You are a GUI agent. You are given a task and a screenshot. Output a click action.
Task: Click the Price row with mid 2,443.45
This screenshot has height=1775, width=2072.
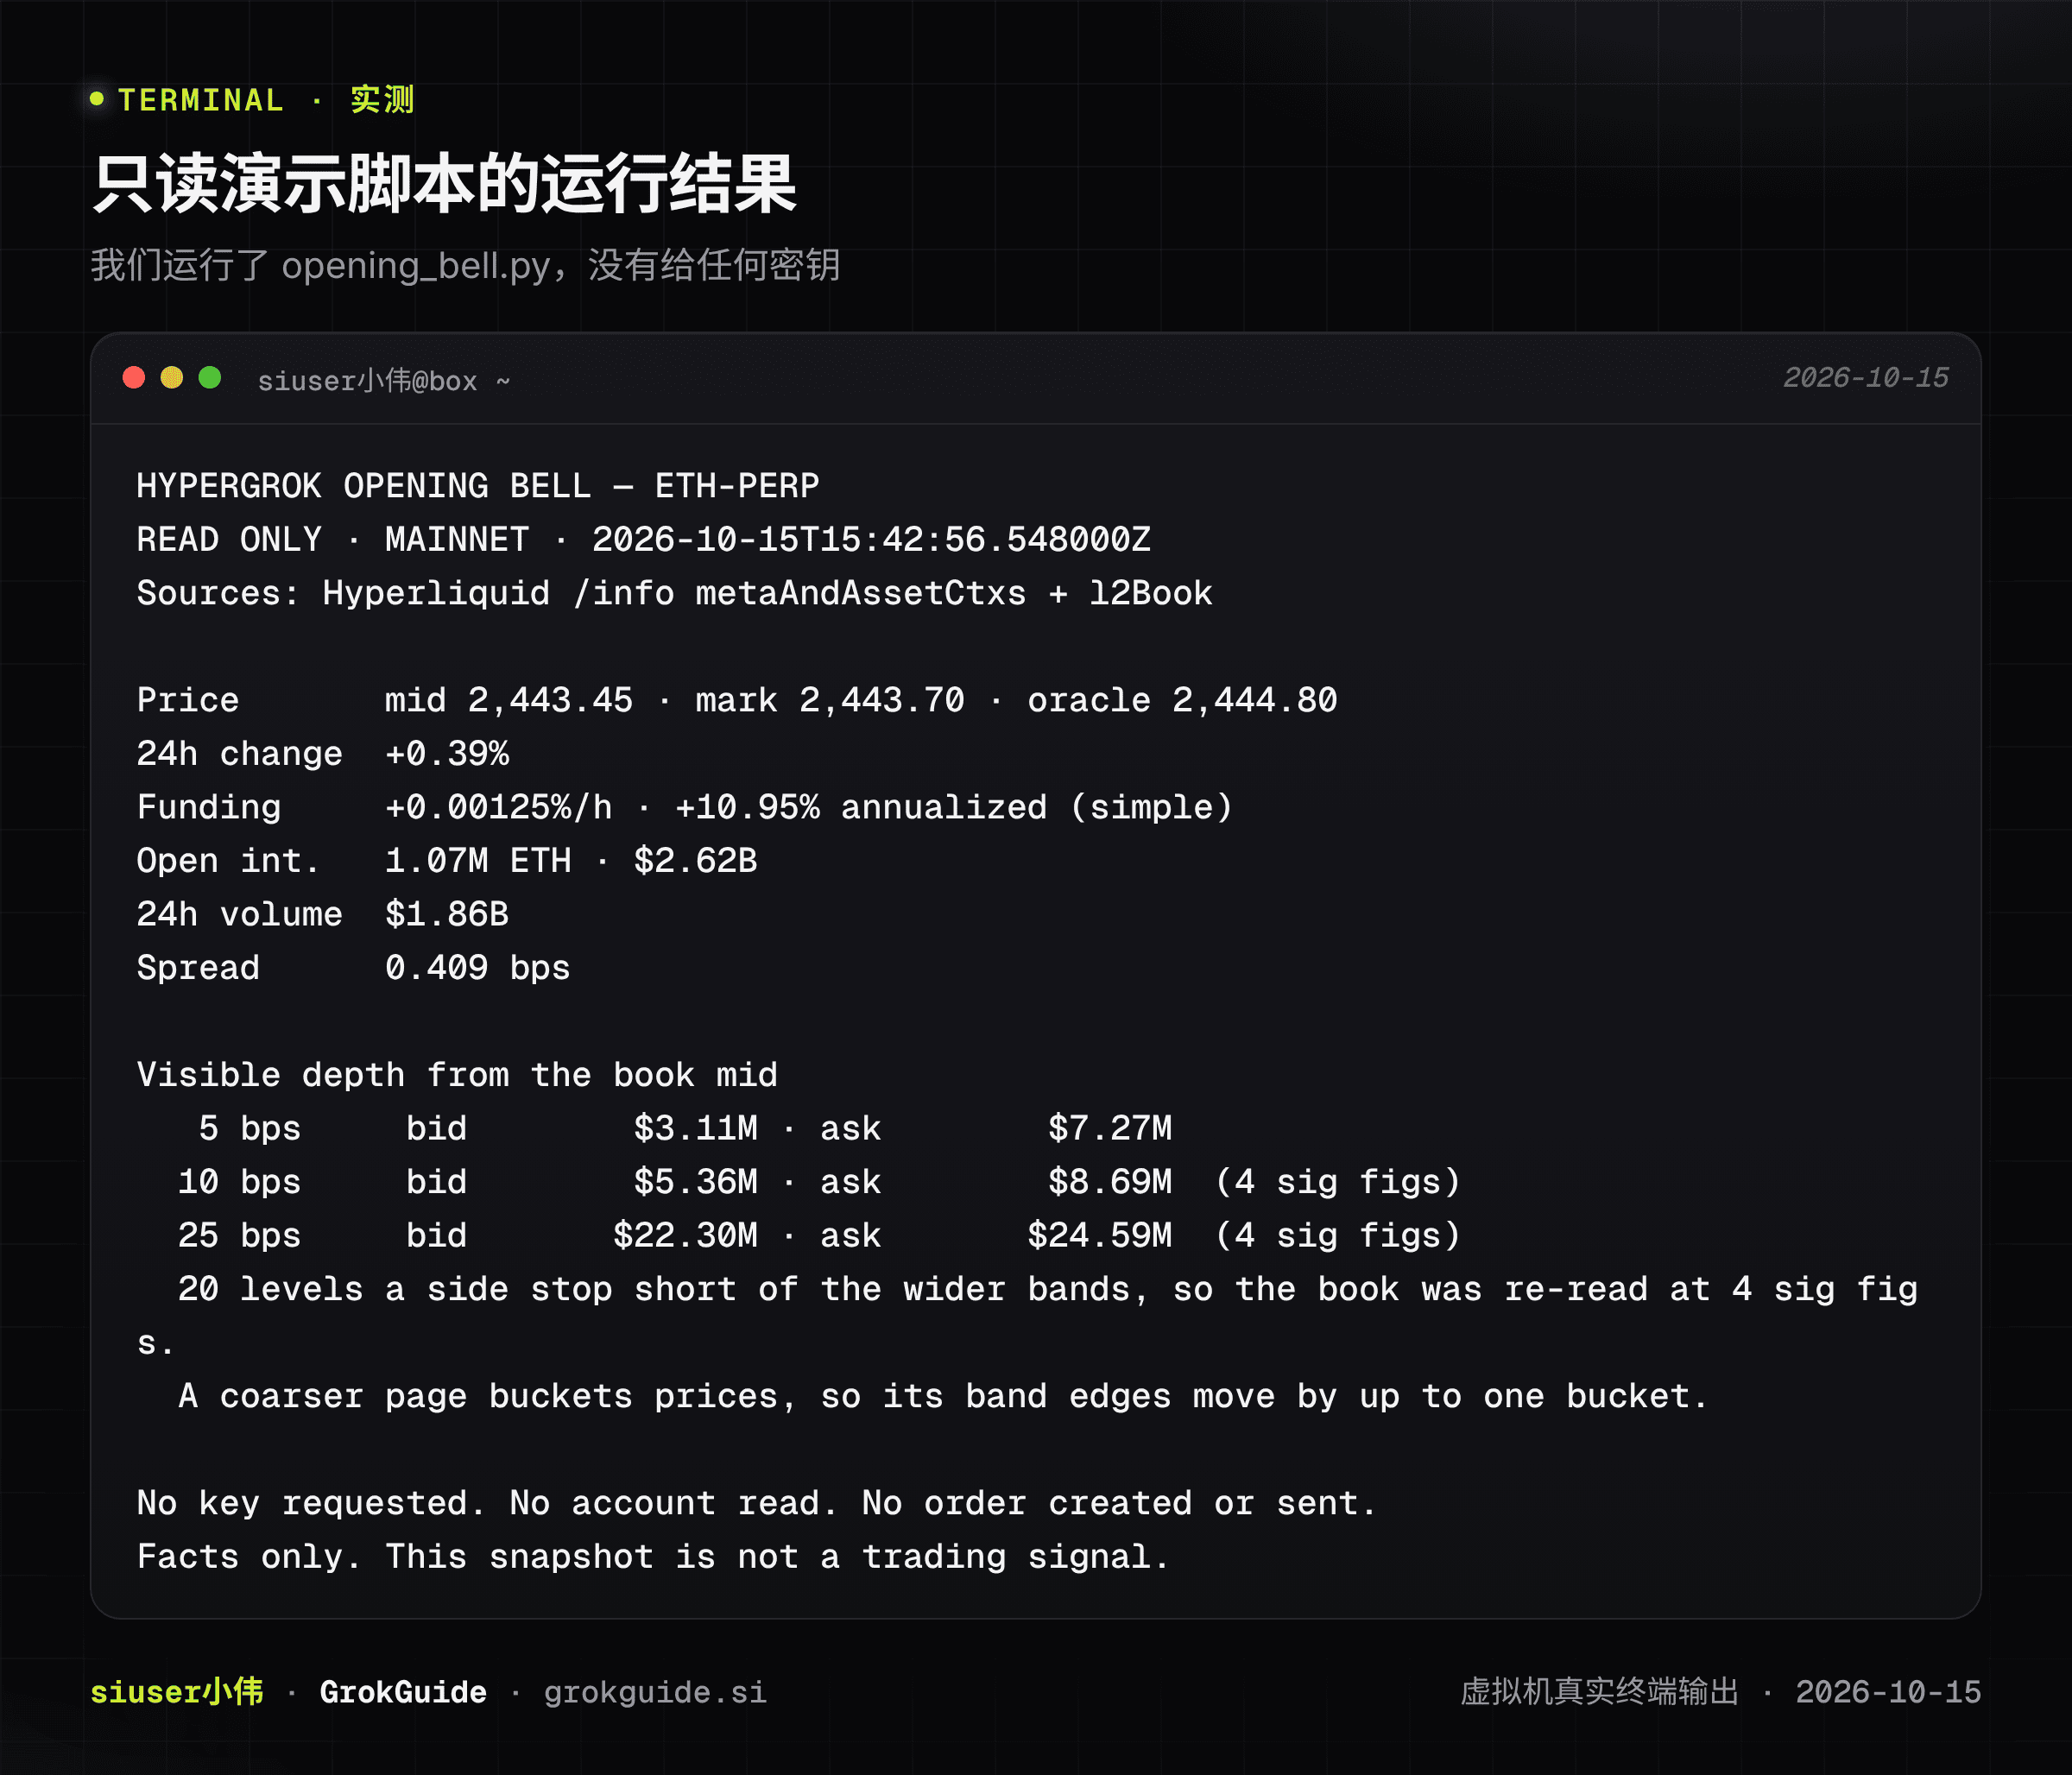point(737,700)
